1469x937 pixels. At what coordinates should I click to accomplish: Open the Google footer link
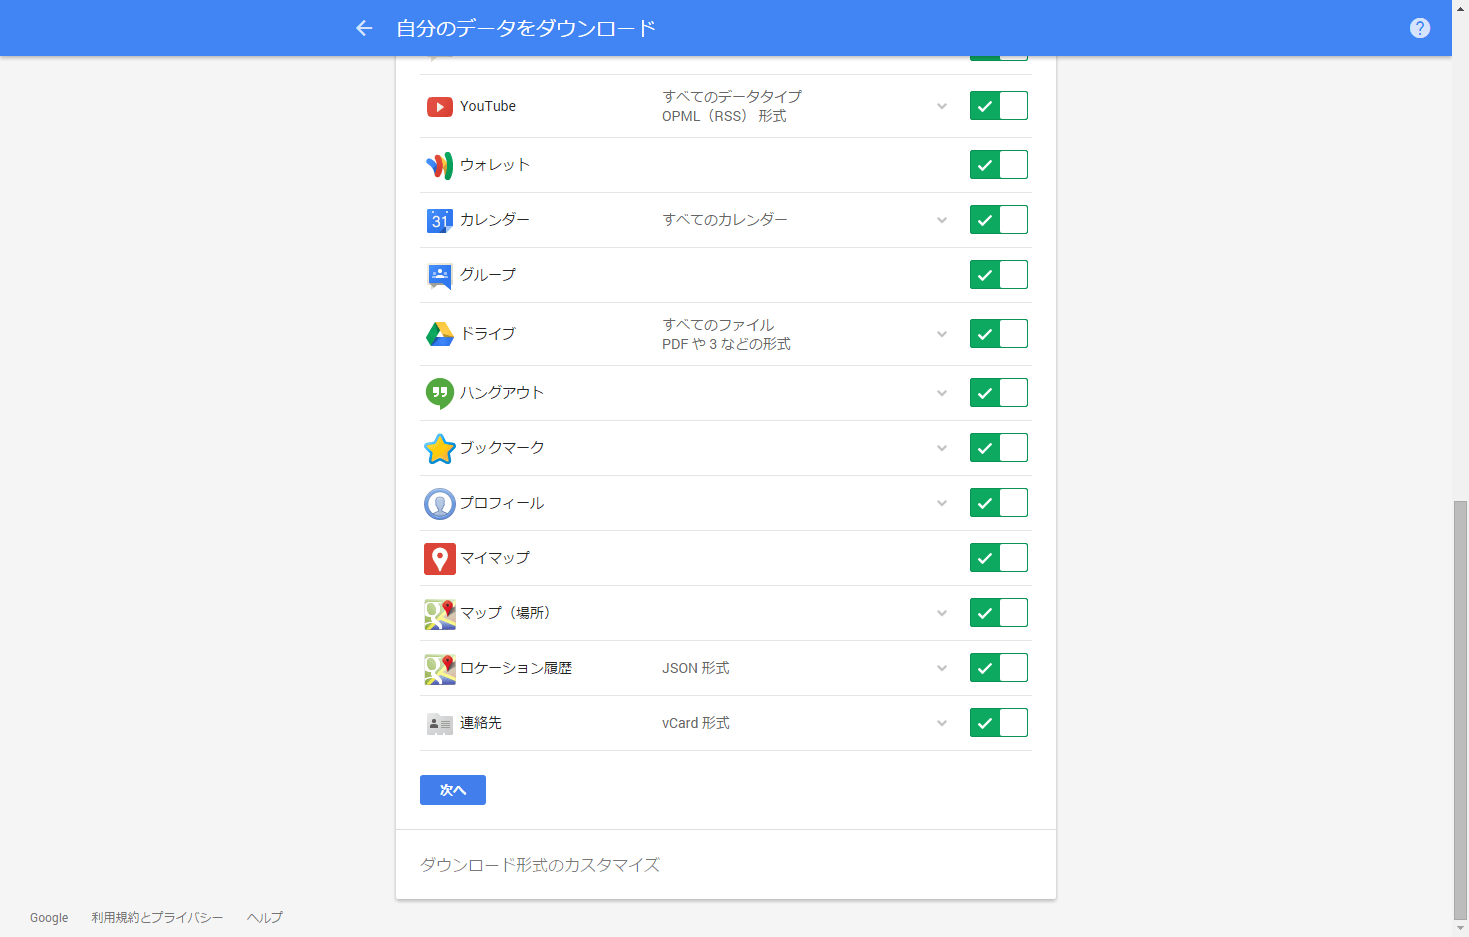point(49,918)
